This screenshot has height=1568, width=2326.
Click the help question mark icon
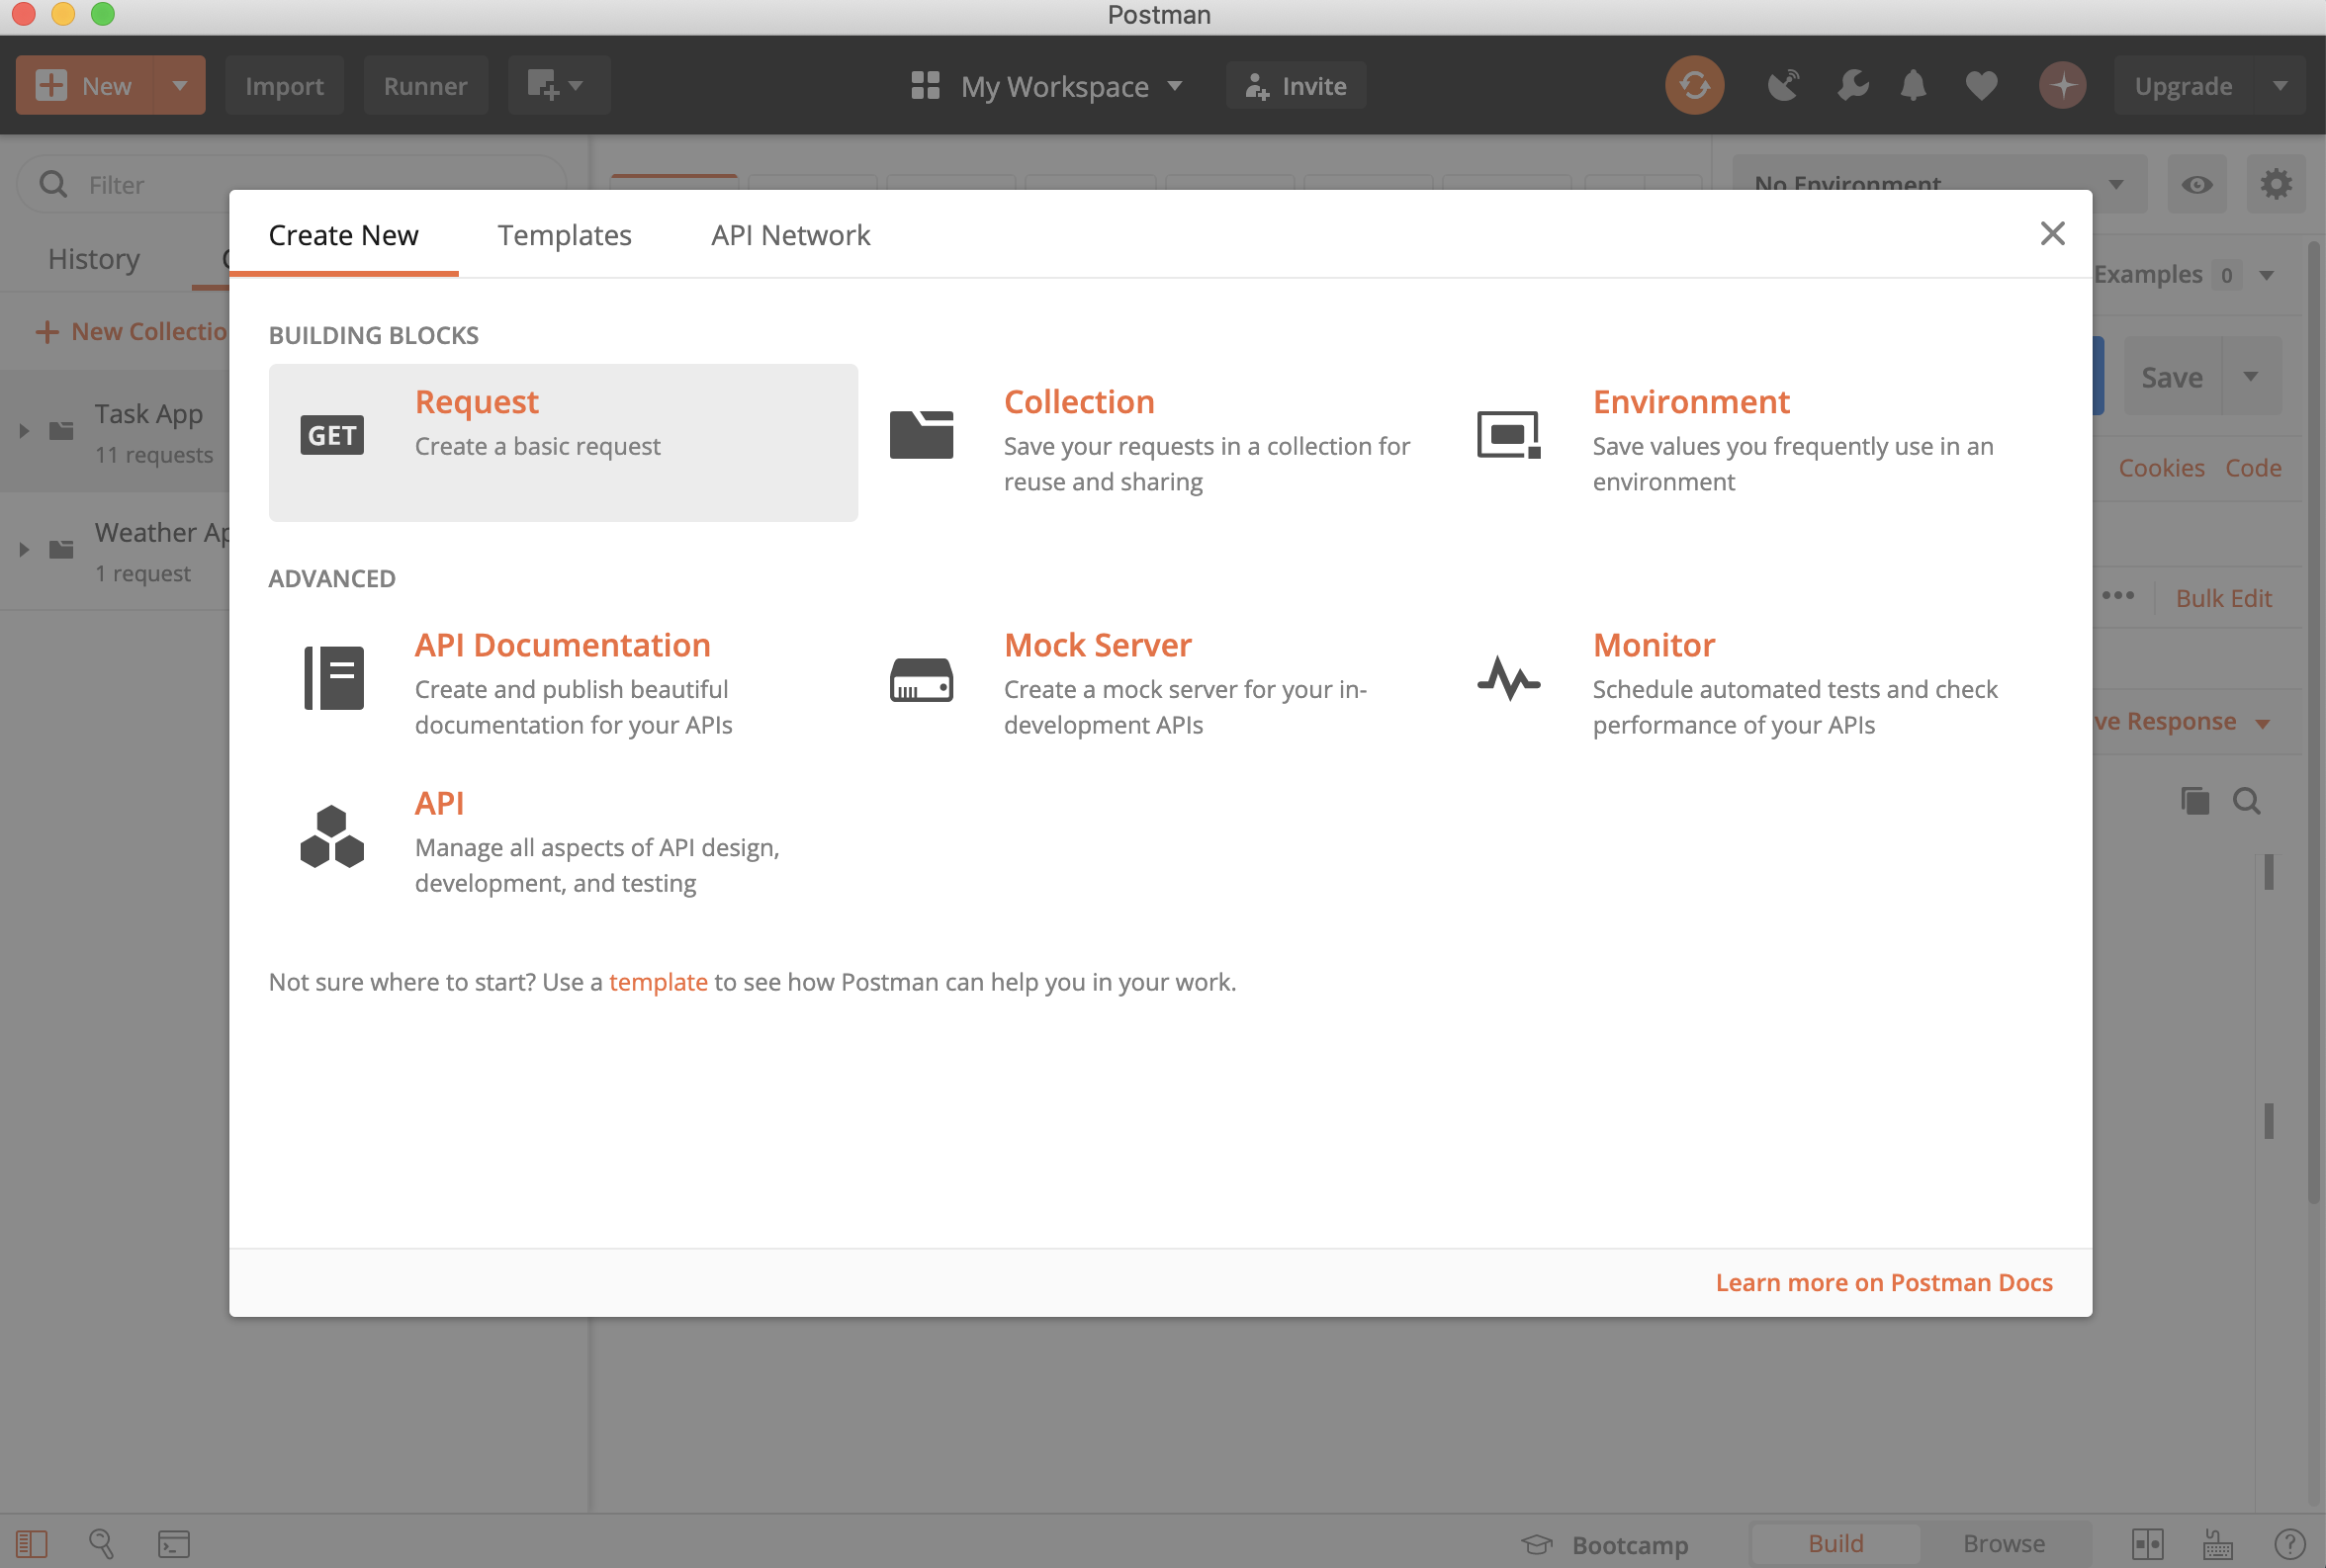tap(2290, 1542)
